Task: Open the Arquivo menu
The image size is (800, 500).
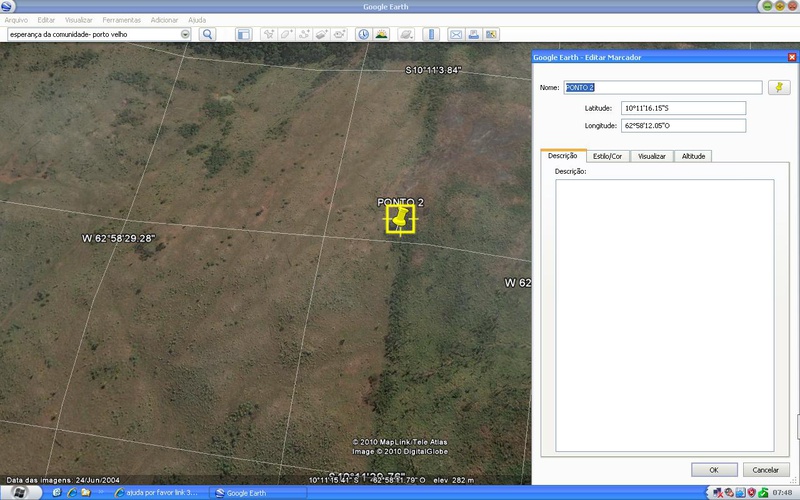Action: click(x=16, y=20)
